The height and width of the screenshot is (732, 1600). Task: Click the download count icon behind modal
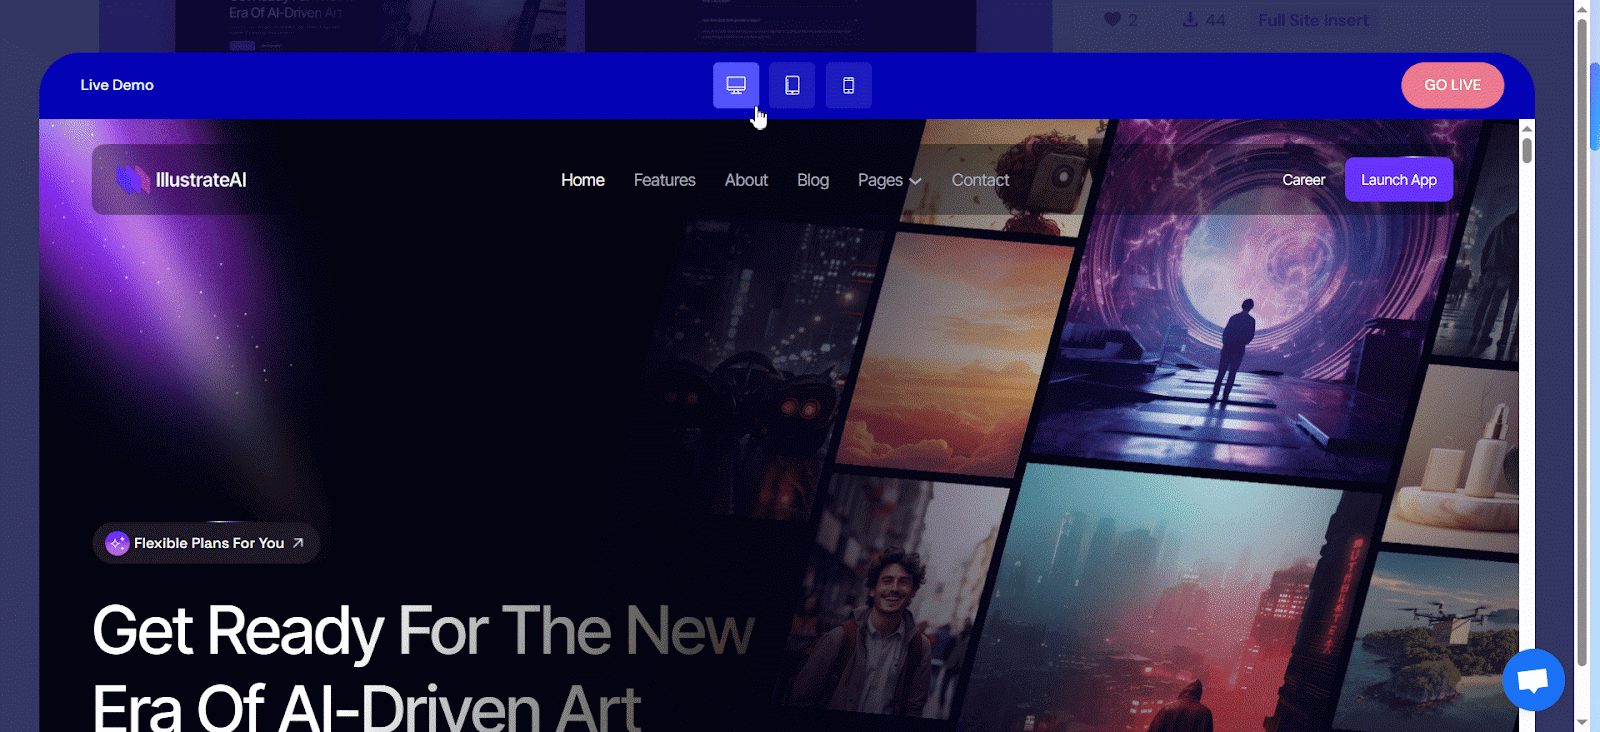(x=1190, y=20)
